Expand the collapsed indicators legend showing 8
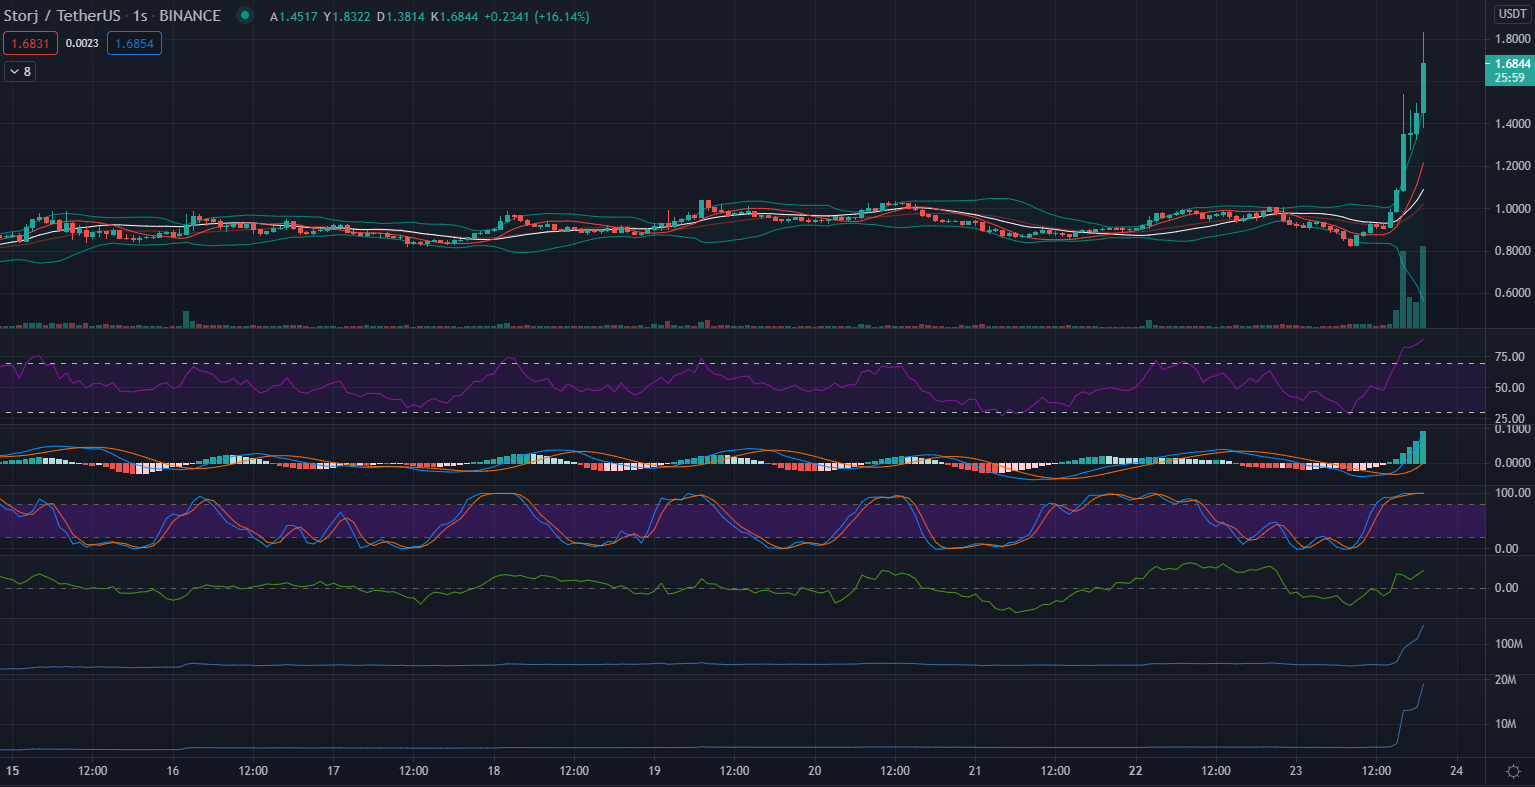Image resolution: width=1535 pixels, height=787 pixels. (x=20, y=72)
